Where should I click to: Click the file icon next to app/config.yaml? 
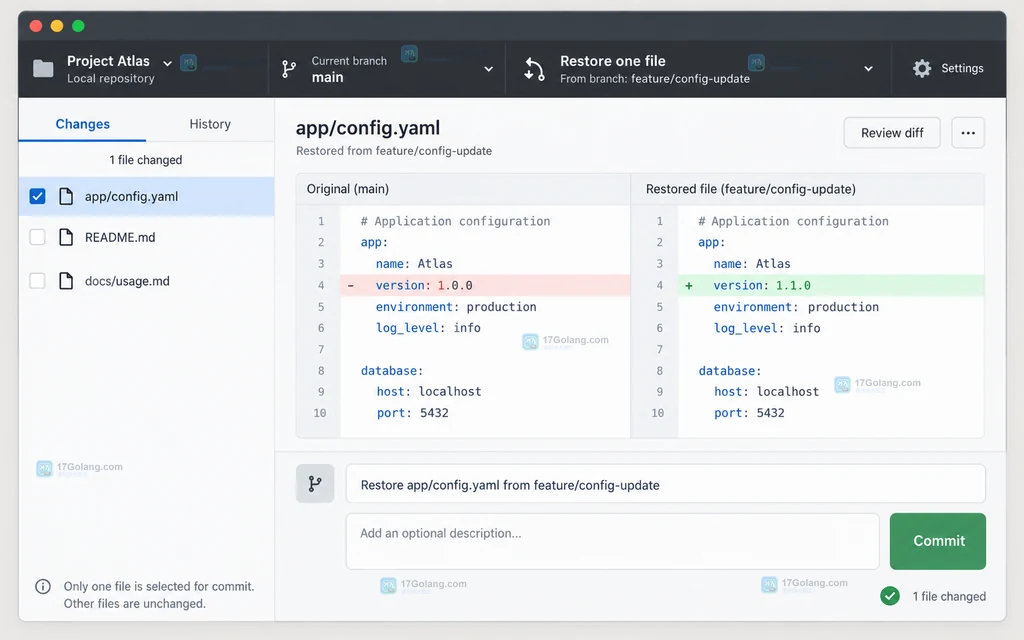tap(66, 197)
